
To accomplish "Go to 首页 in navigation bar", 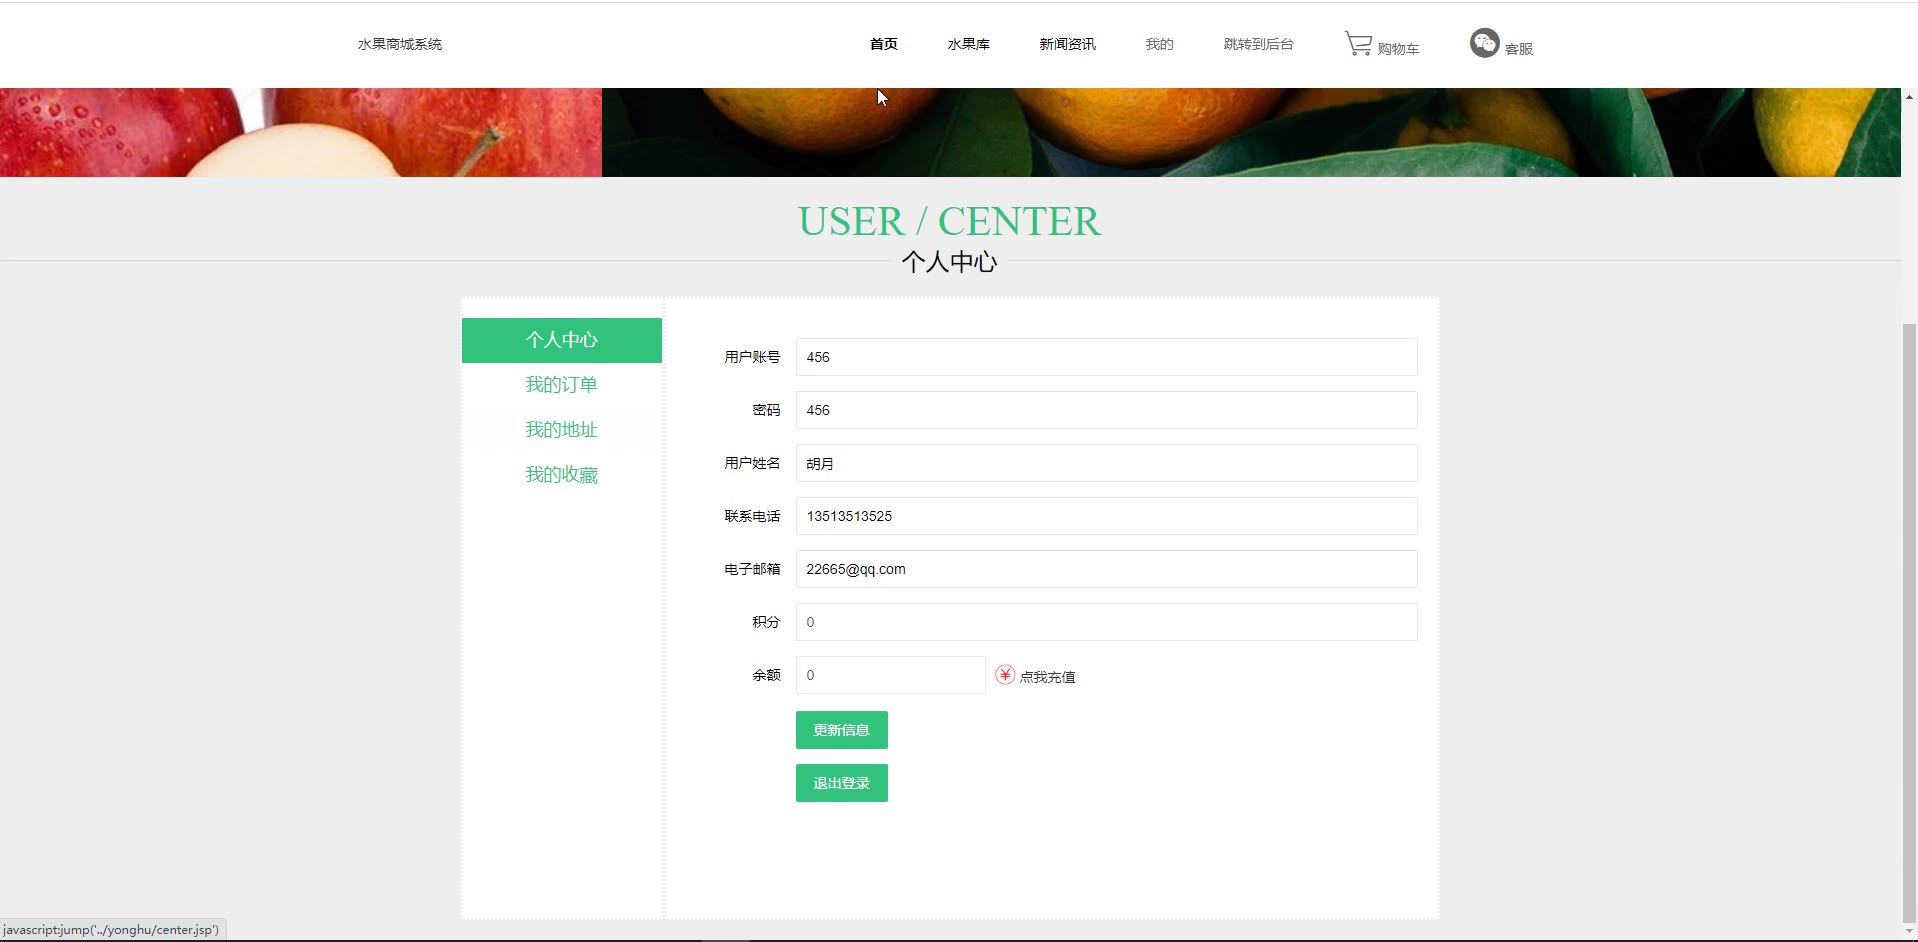I will pos(883,44).
